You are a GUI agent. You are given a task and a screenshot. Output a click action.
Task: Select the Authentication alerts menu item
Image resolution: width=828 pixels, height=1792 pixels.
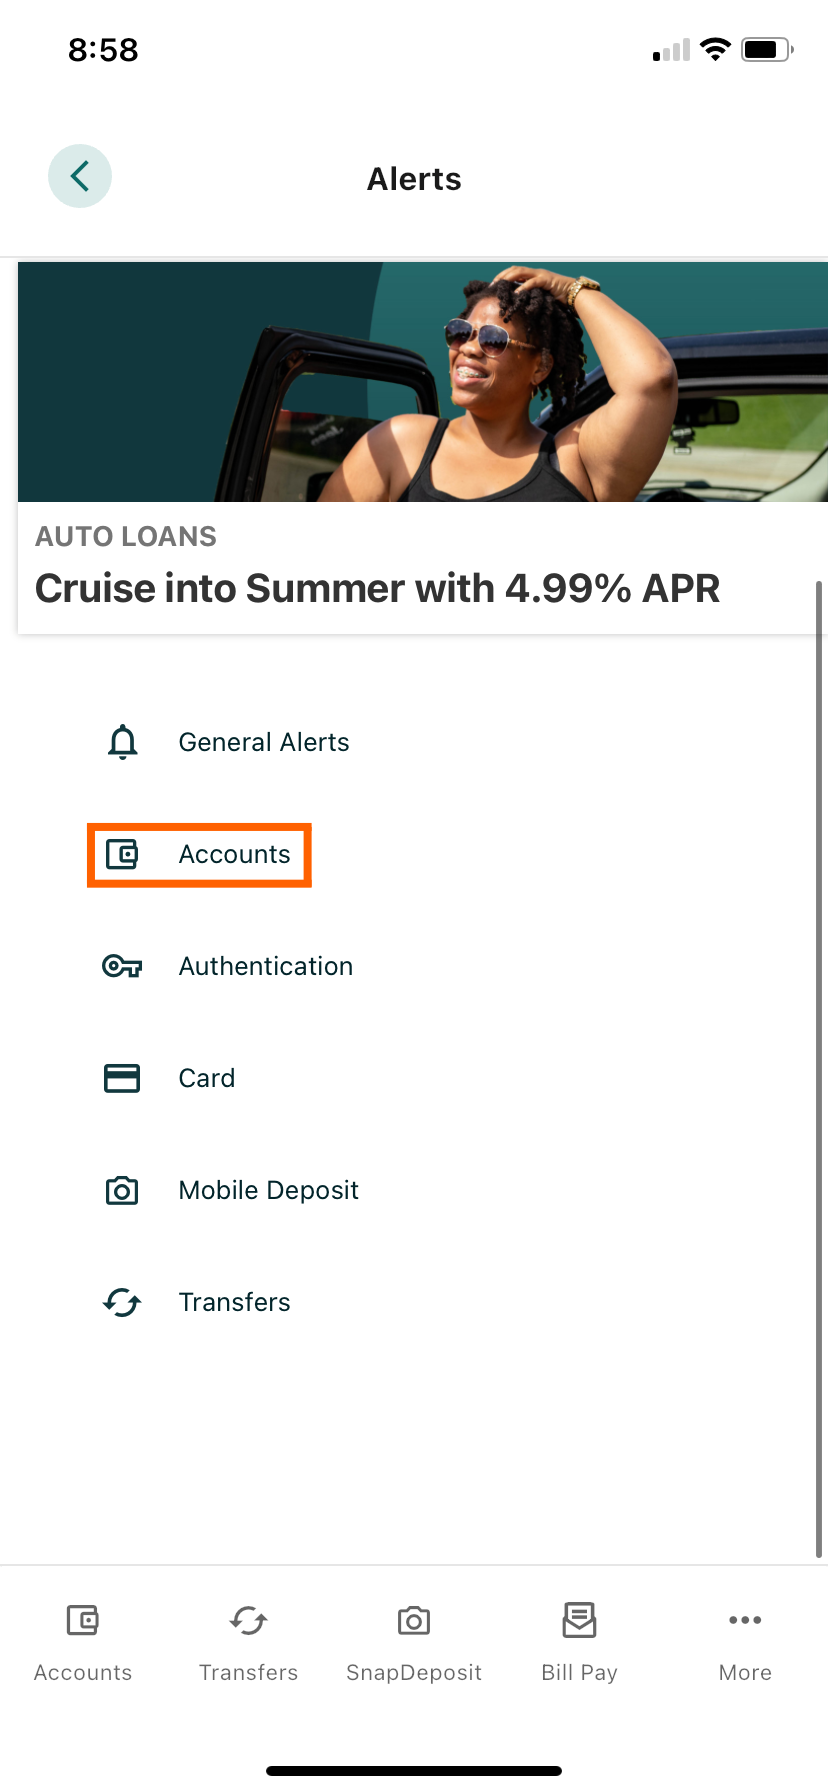tap(265, 966)
